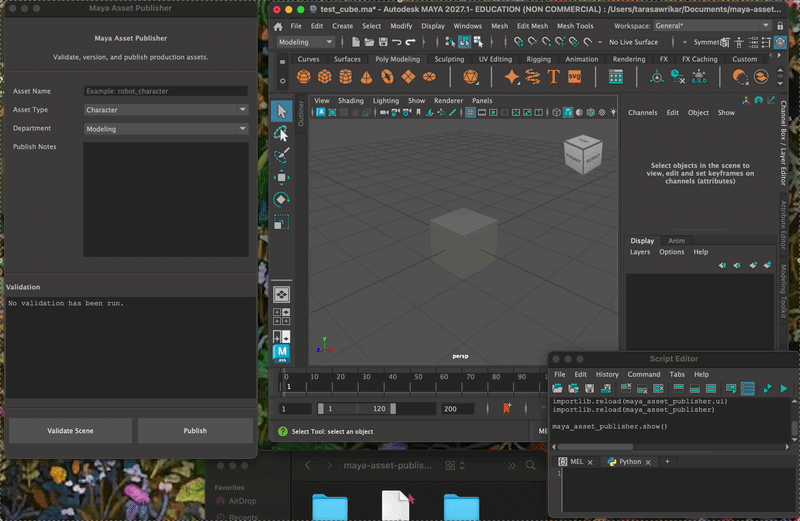This screenshot has width=800, height=521.
Task: Open the Department dropdown
Action: 165,129
